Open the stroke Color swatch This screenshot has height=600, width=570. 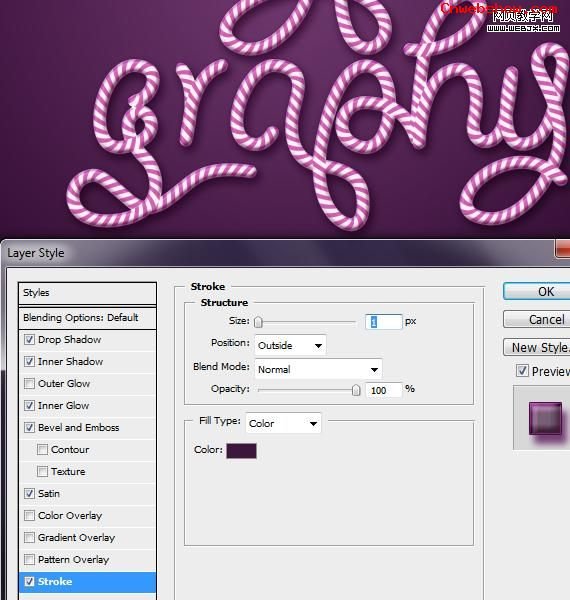(241, 450)
